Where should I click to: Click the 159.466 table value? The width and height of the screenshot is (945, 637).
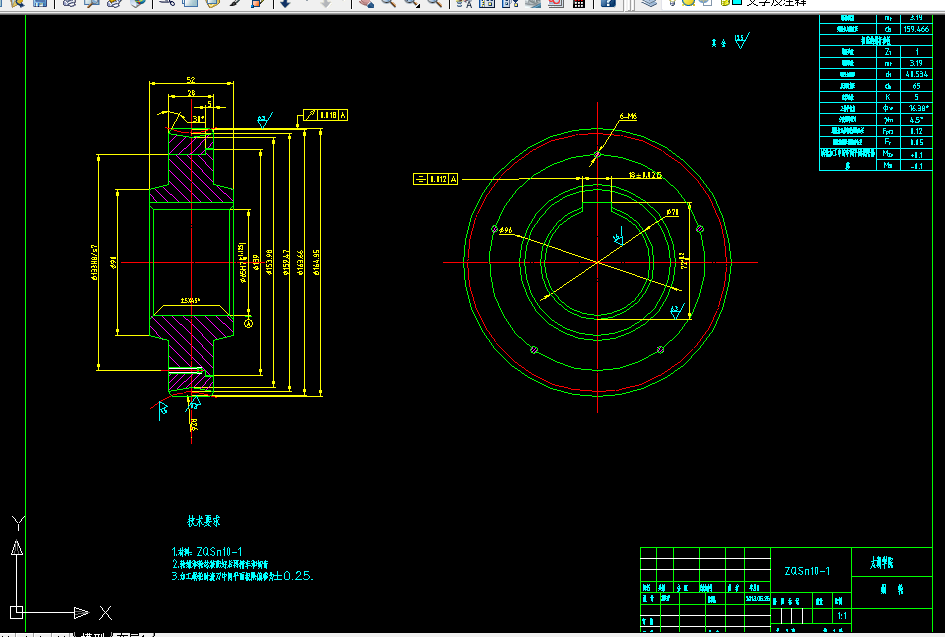click(916, 29)
